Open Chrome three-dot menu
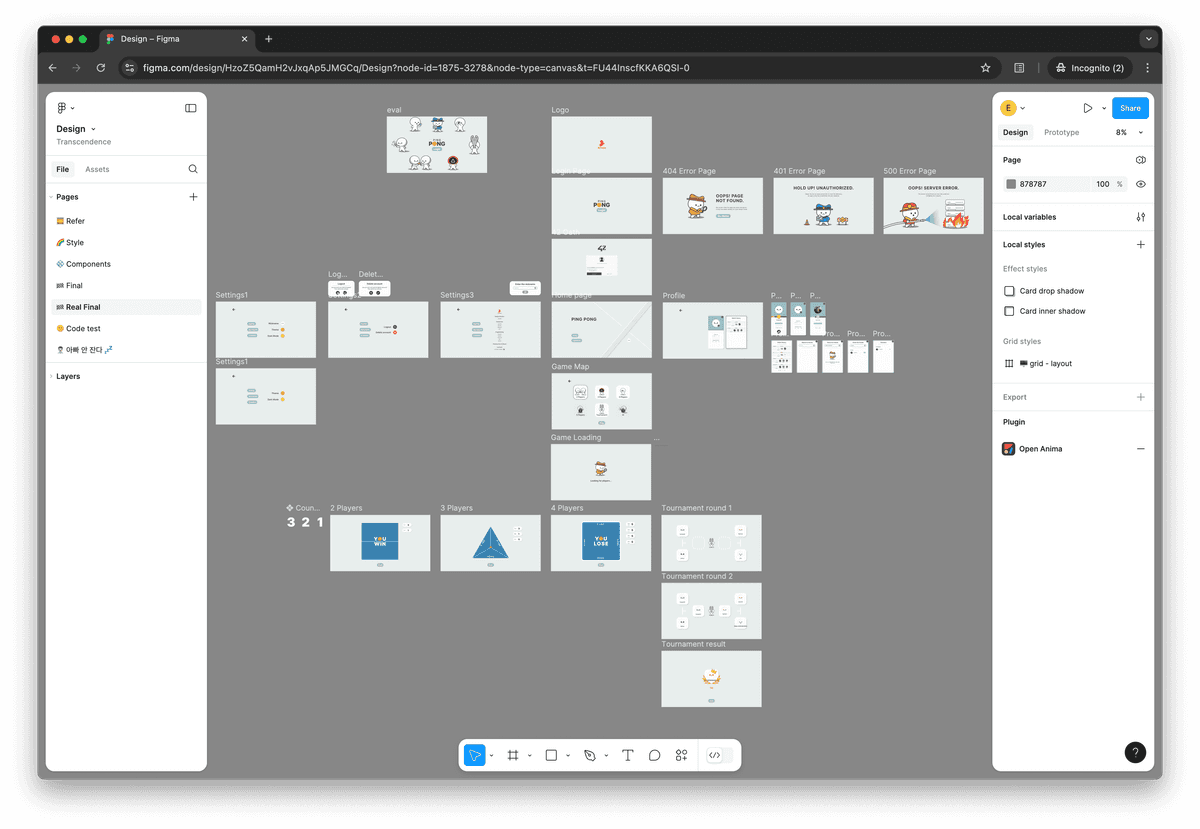The width and height of the screenshot is (1200, 829). 1147,68
